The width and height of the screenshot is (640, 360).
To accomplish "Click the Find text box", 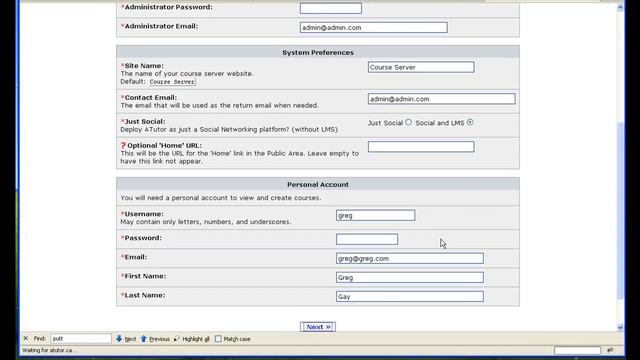I will (x=81, y=338).
